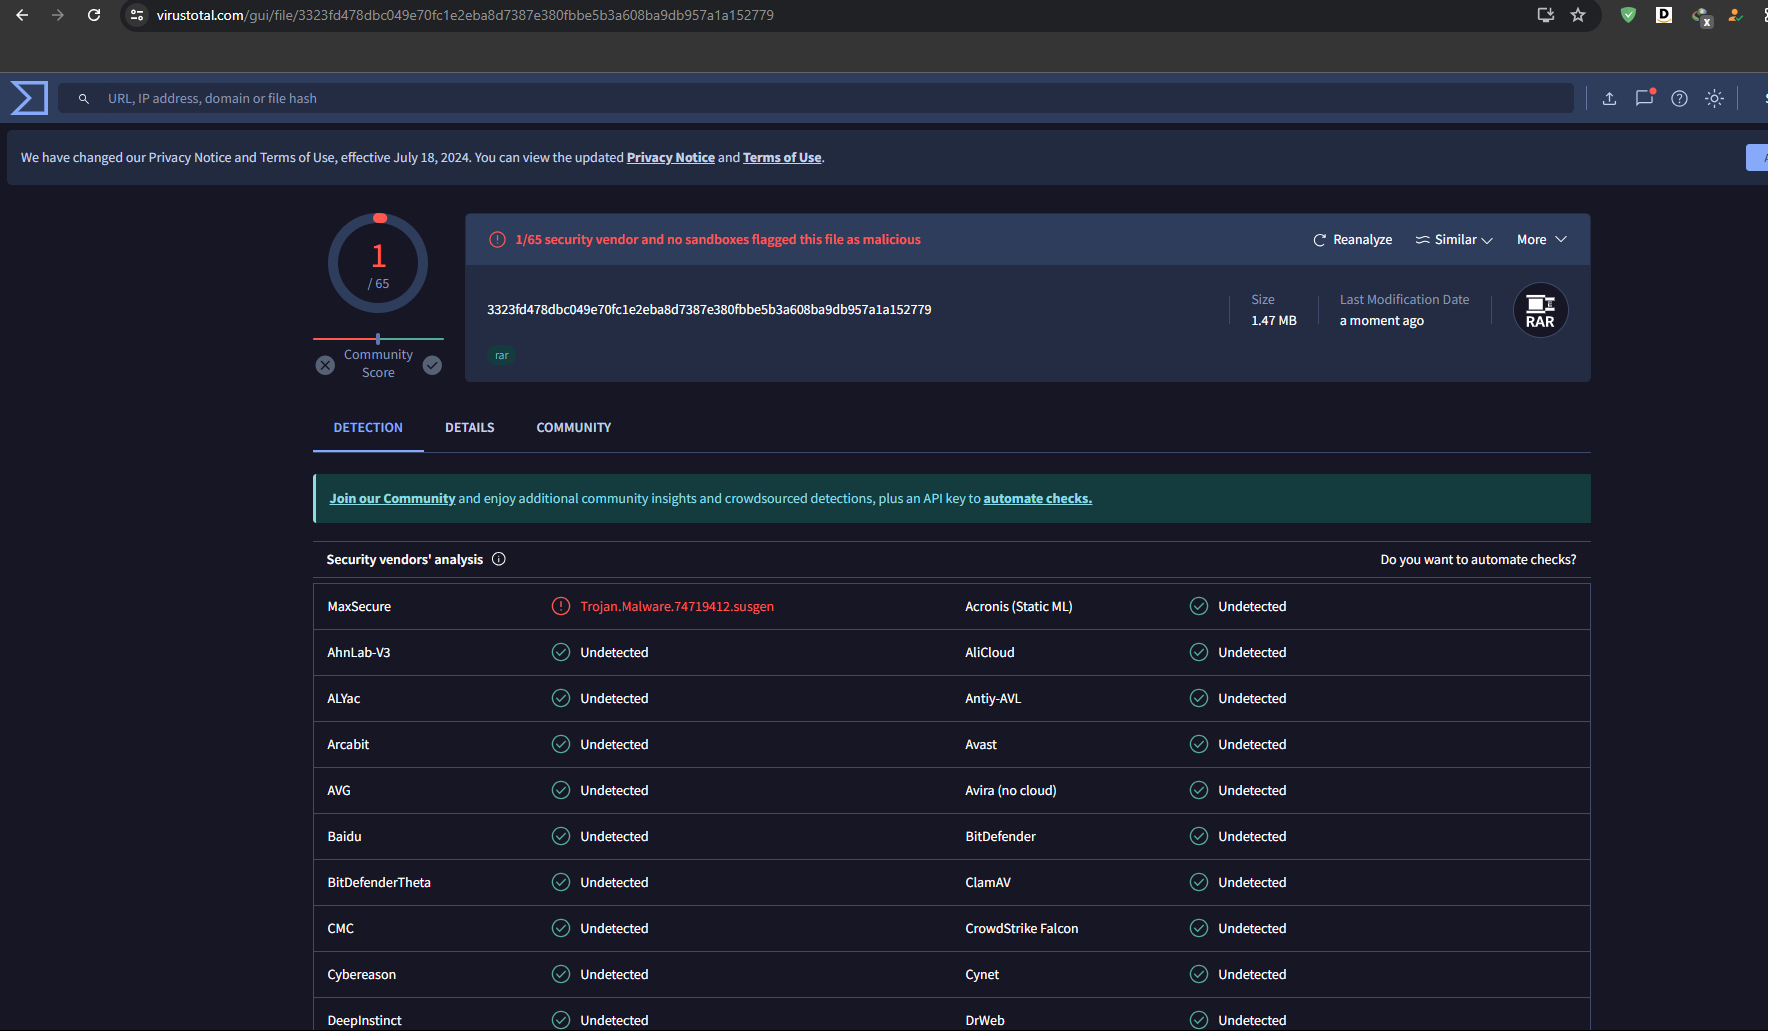Image resolution: width=1768 pixels, height=1031 pixels.
Task: Click the Avast undetected check icon
Action: [x=1199, y=744]
